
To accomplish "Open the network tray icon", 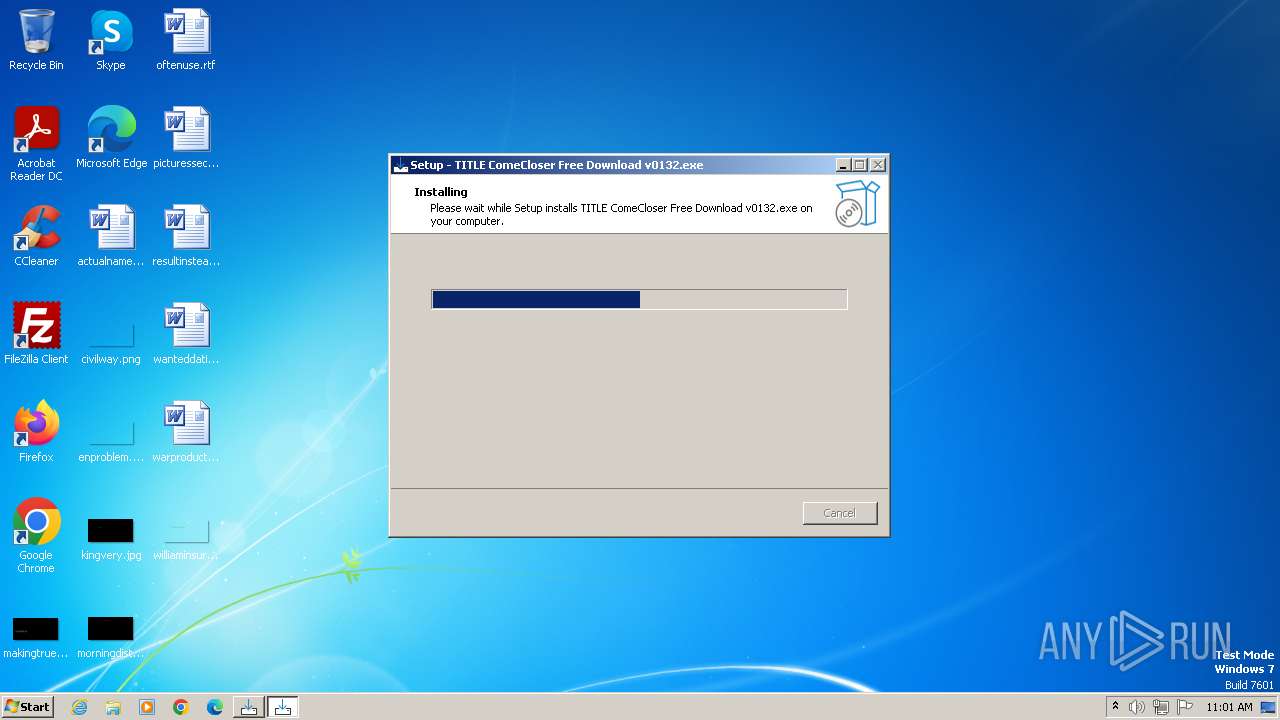I will (1161, 707).
